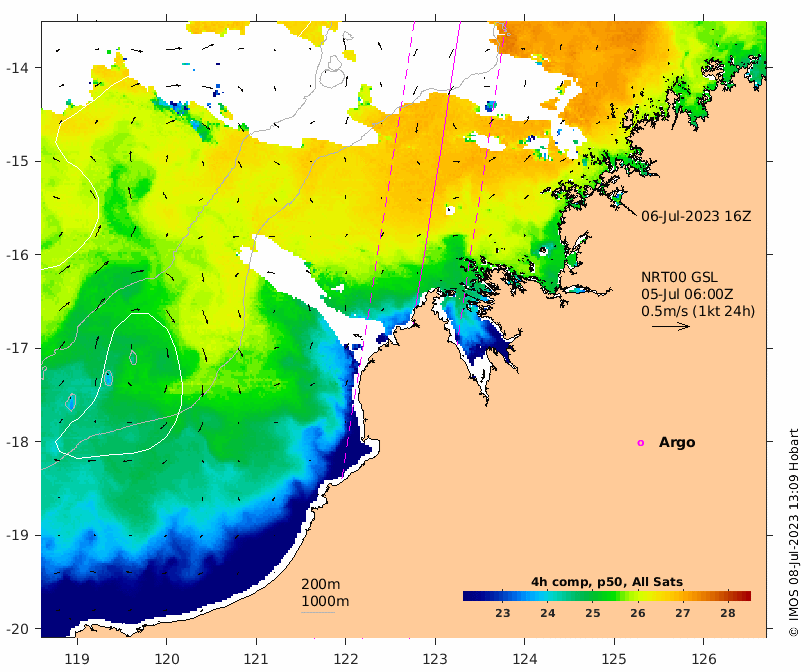Click the -20 latitude axis label
This screenshot has height=672, width=810.
click(x=17, y=629)
